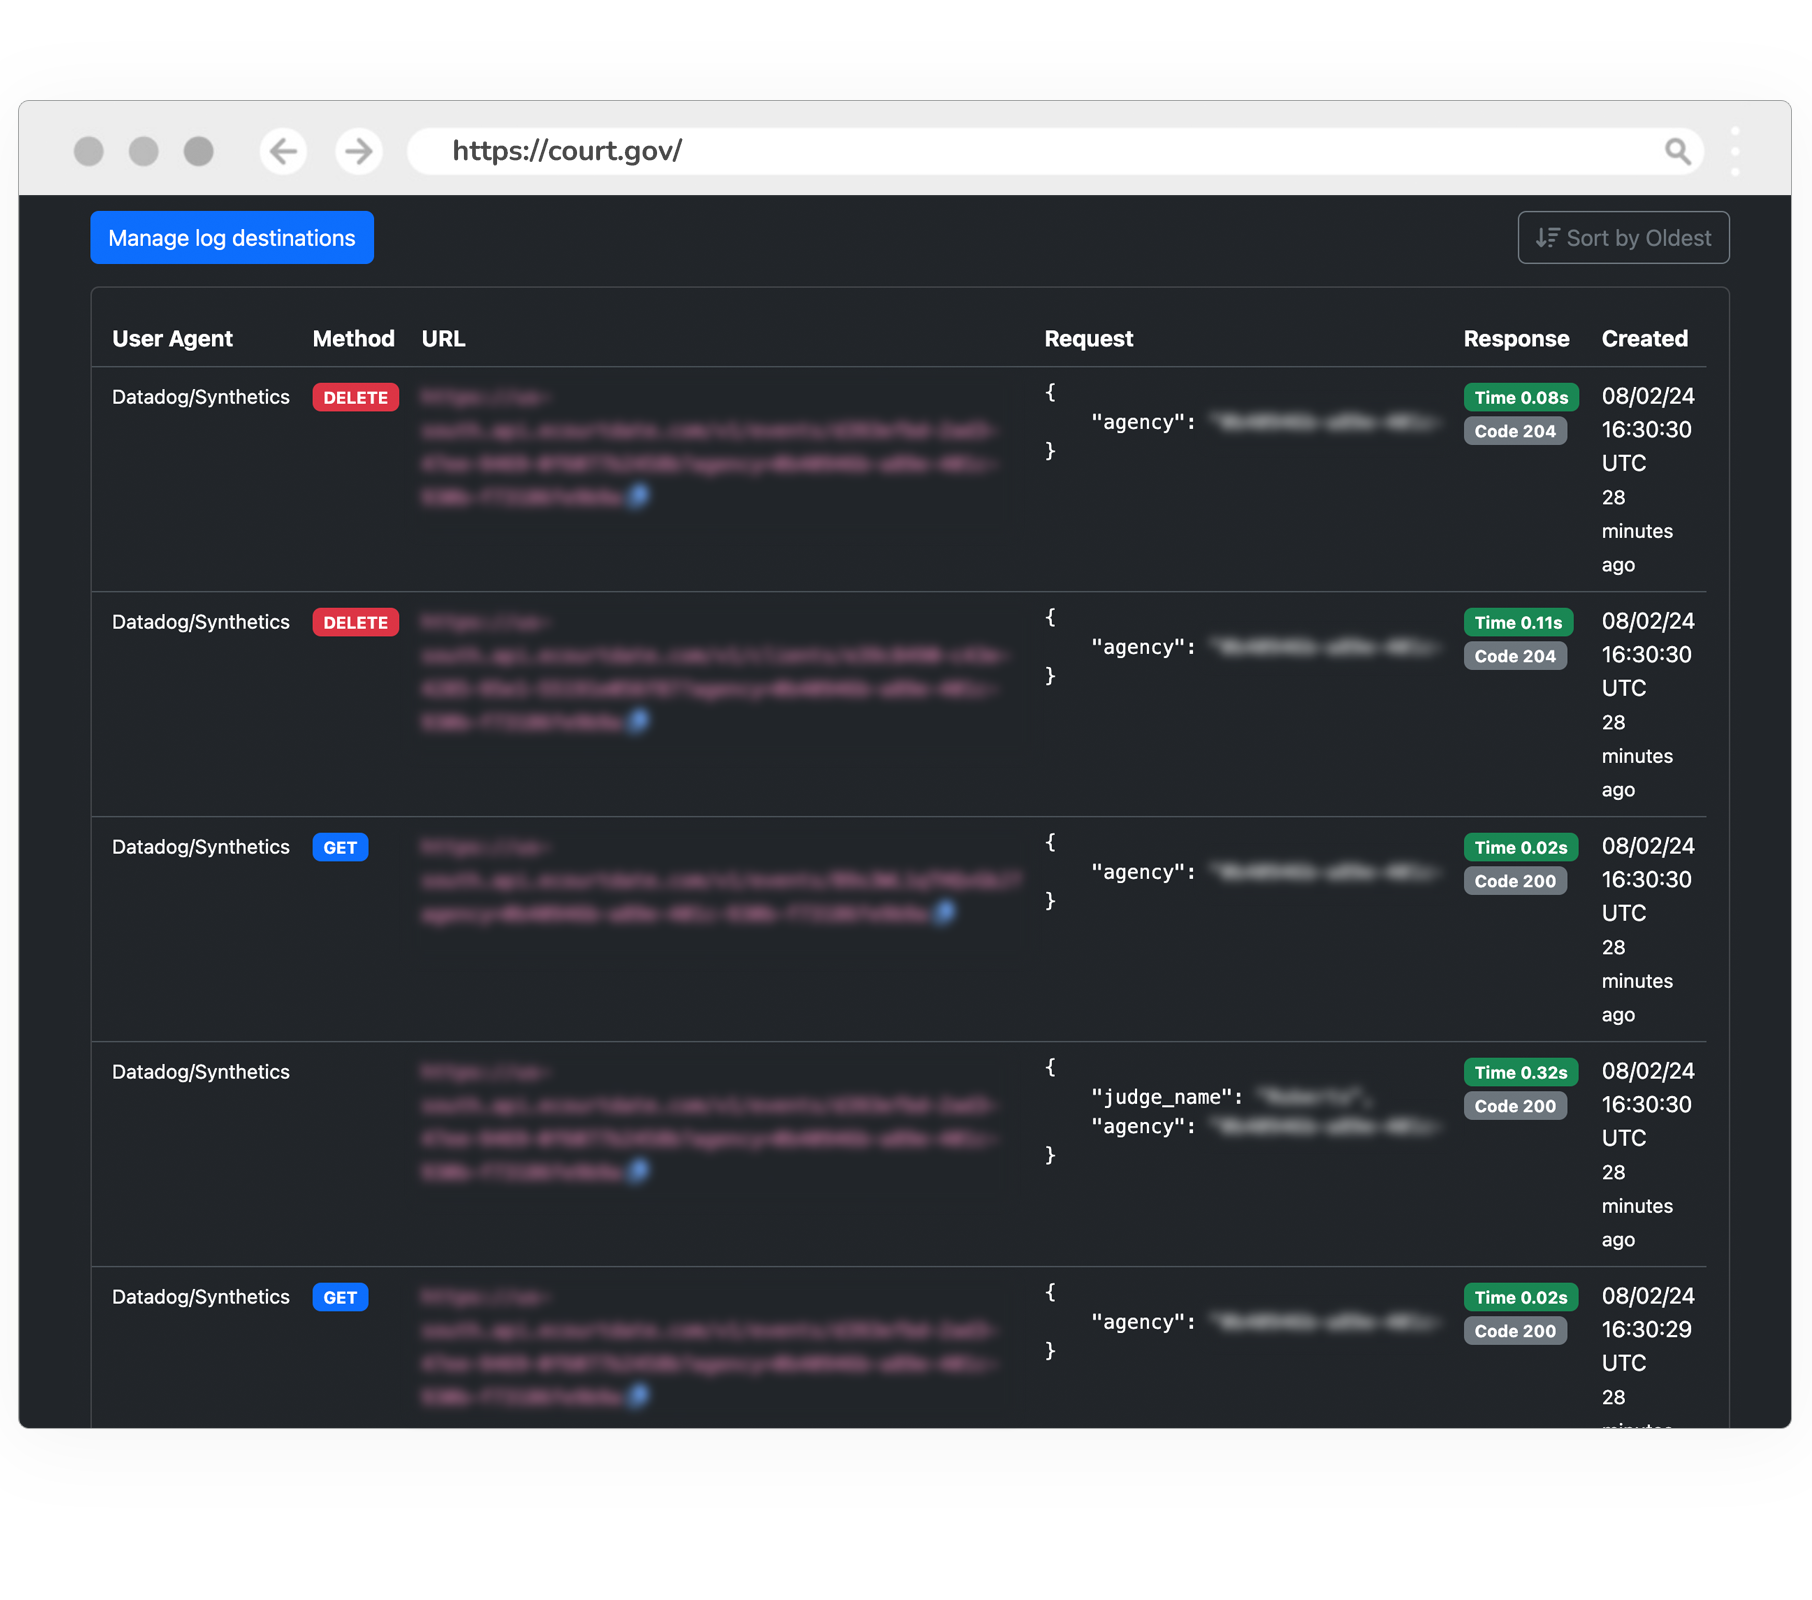The width and height of the screenshot is (1812, 1600).
Task: Click the sort-arrow icon inside Sort by Oldest
Action: (x=1546, y=237)
